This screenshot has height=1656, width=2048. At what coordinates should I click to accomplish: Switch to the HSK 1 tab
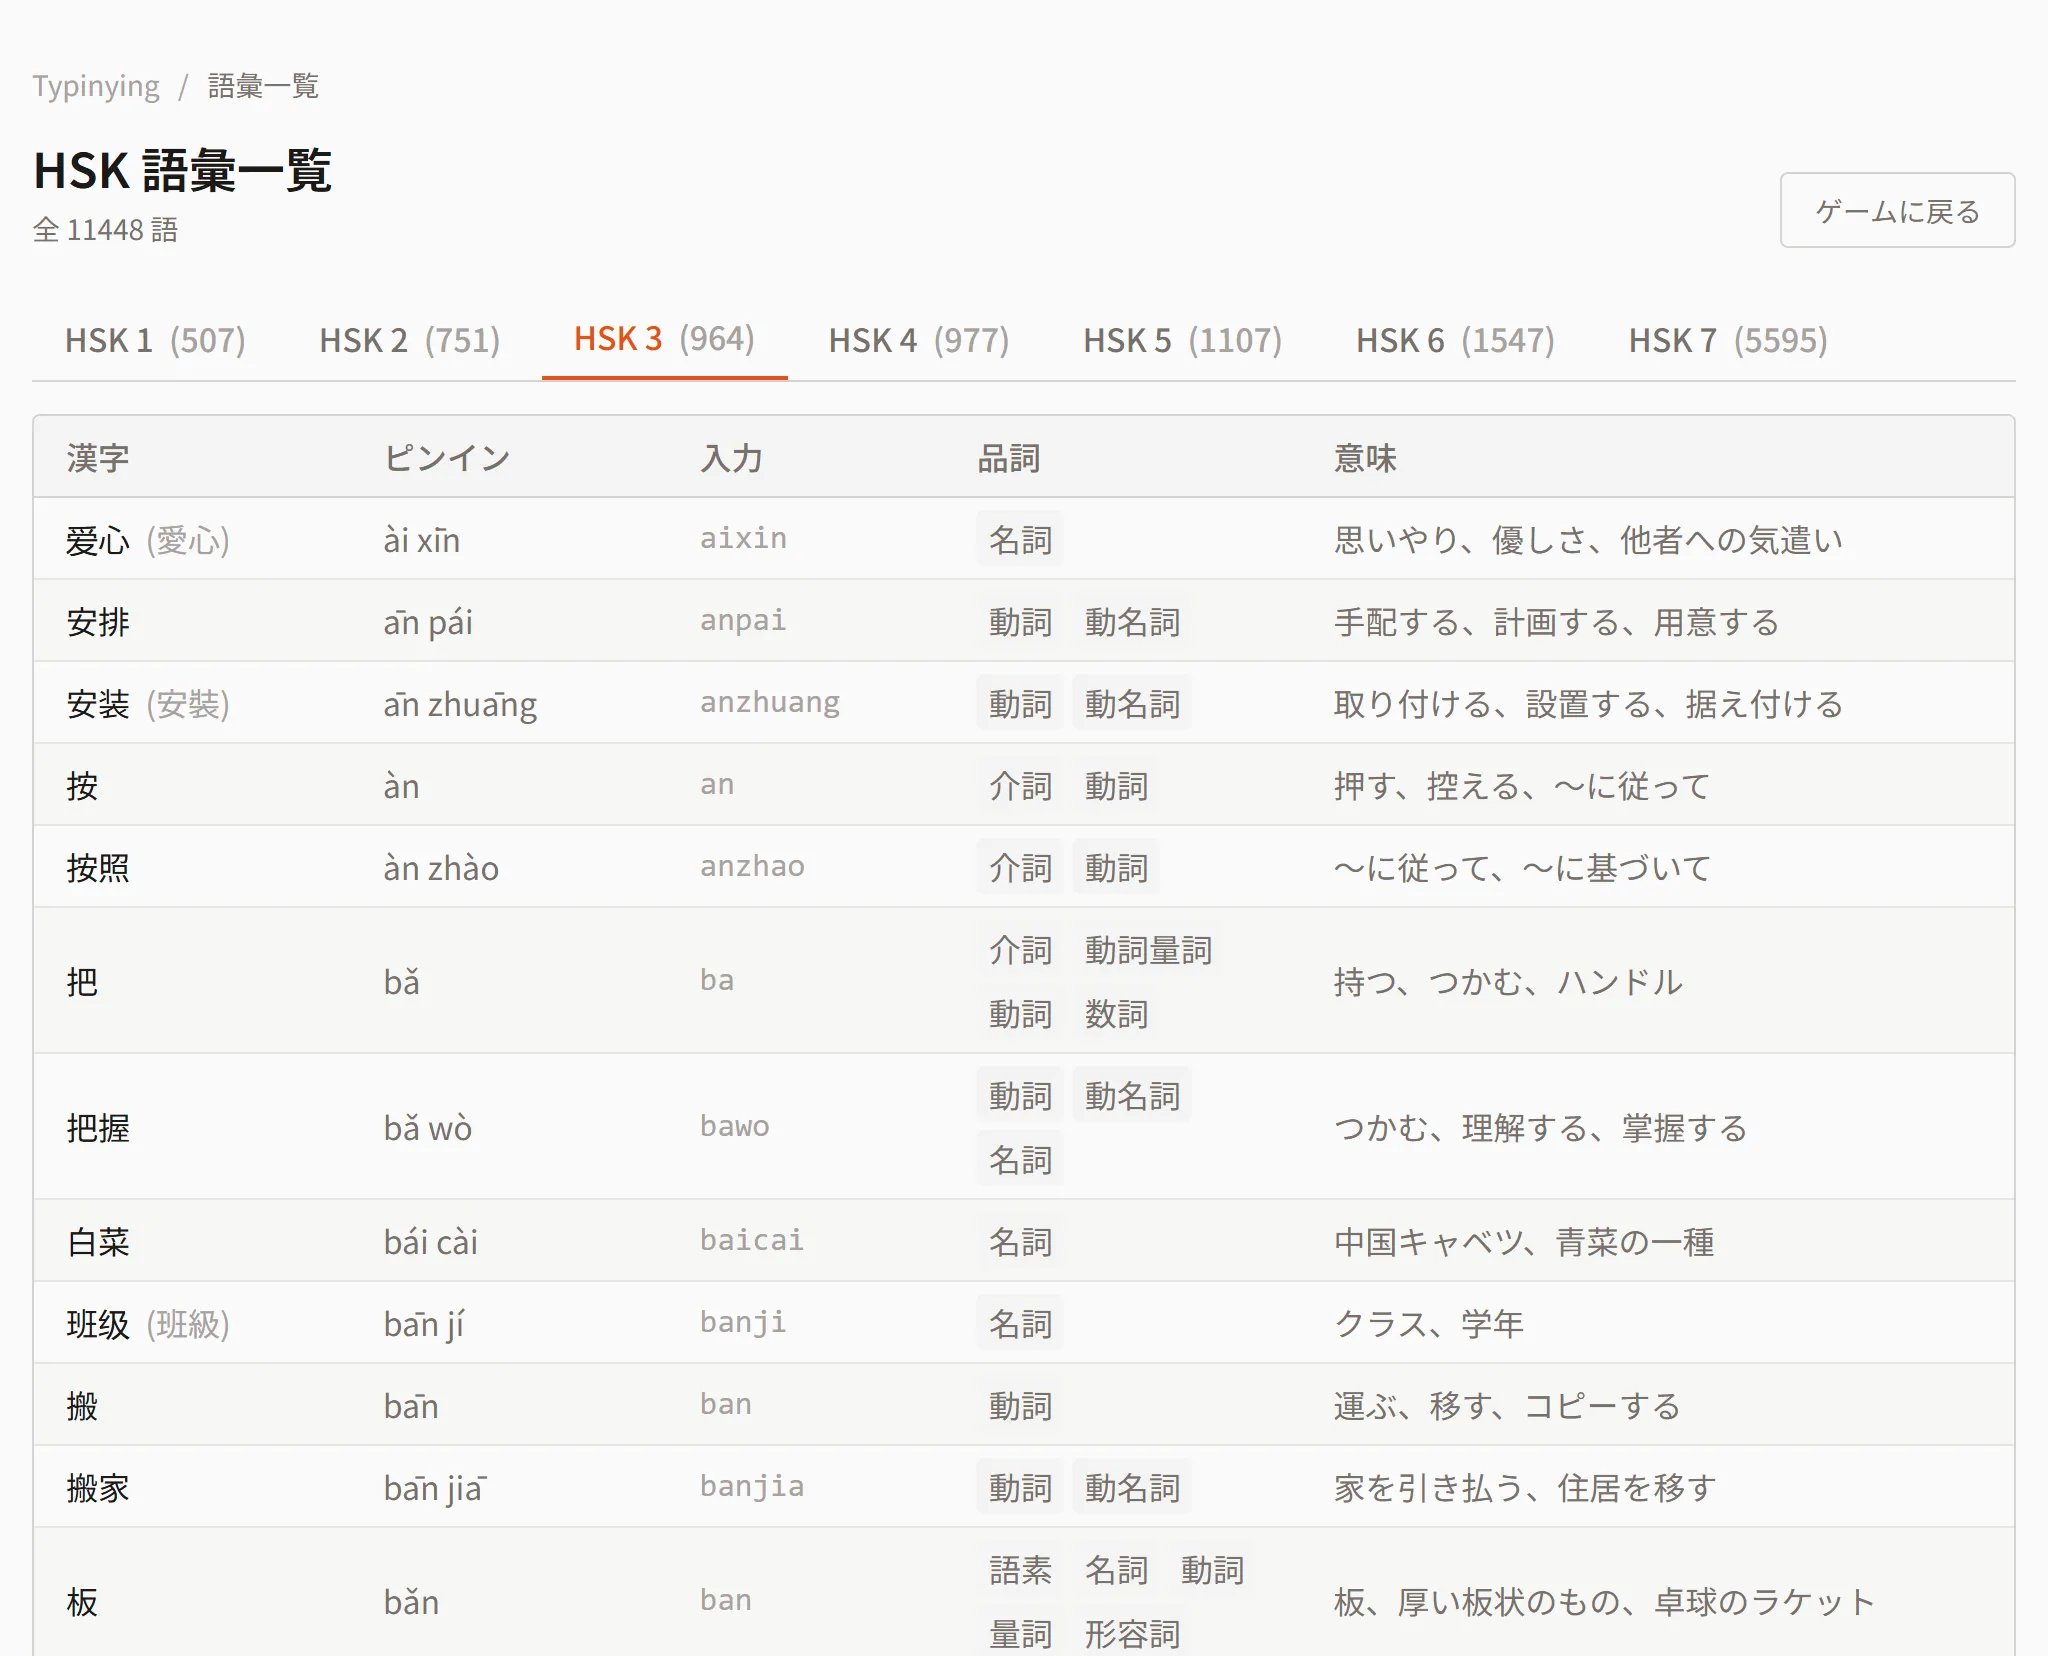[155, 340]
